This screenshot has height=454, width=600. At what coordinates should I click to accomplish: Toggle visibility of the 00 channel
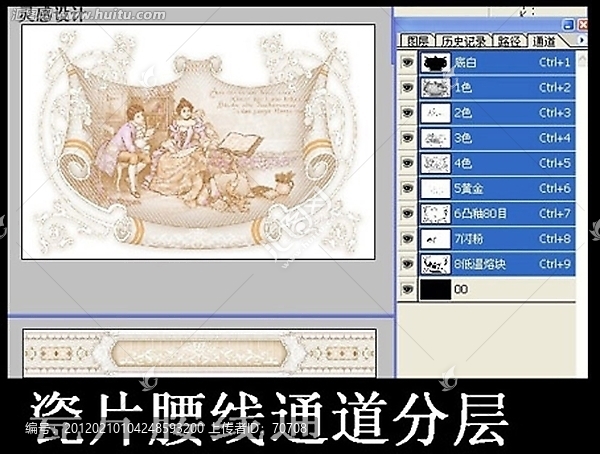(408, 289)
